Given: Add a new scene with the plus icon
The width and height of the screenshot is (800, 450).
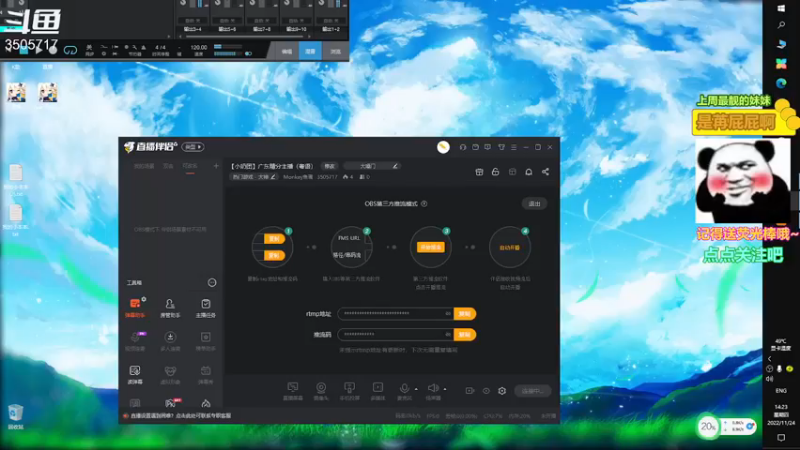Looking at the screenshot, I should [x=216, y=166].
